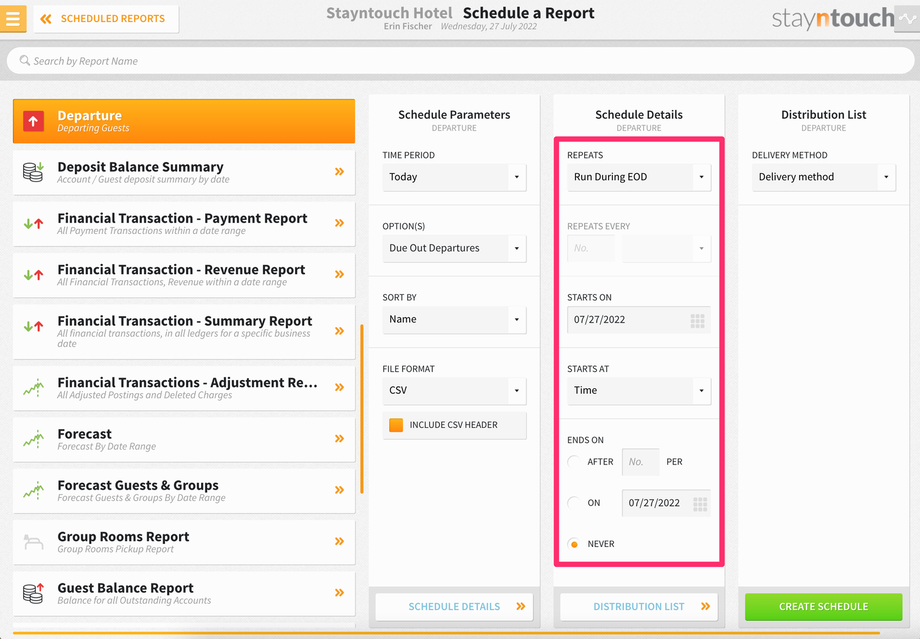The width and height of the screenshot is (920, 639).
Task: Click double chevron on Deposit Balance Summary
Action: (339, 172)
